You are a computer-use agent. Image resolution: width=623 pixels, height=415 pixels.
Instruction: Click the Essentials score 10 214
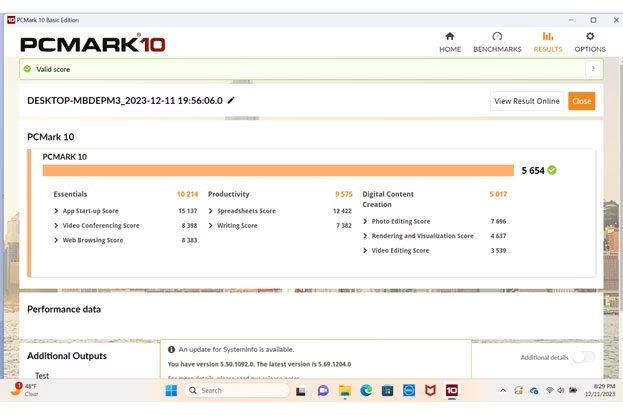(188, 194)
